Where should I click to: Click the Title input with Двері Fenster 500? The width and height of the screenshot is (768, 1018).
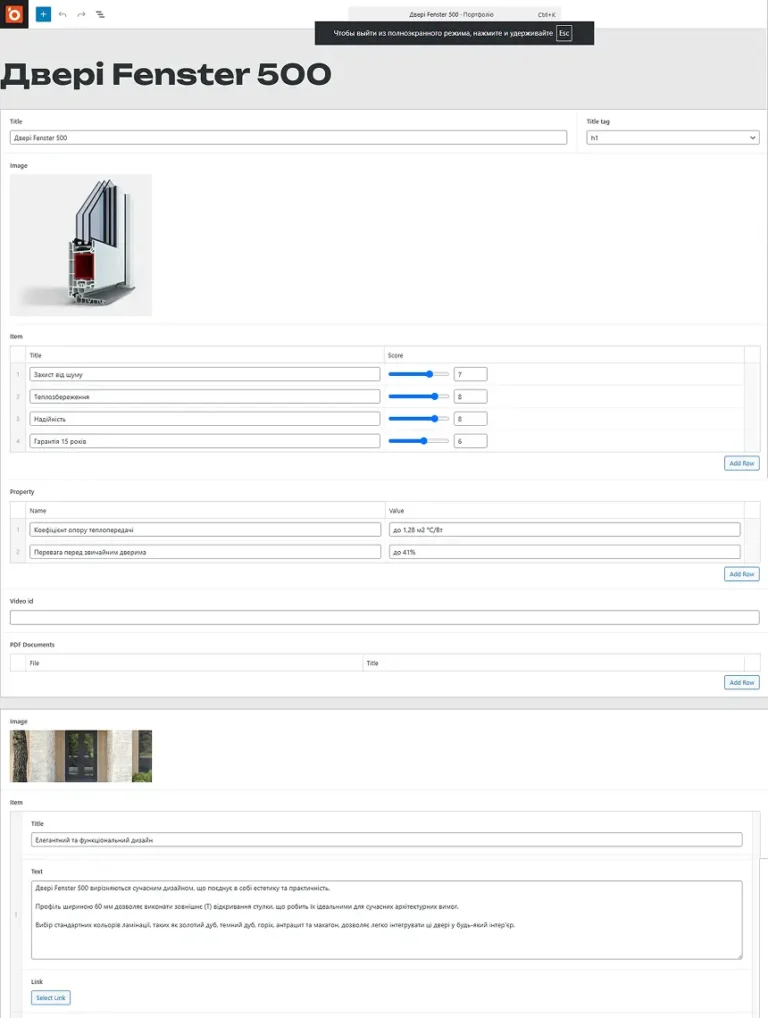point(288,138)
